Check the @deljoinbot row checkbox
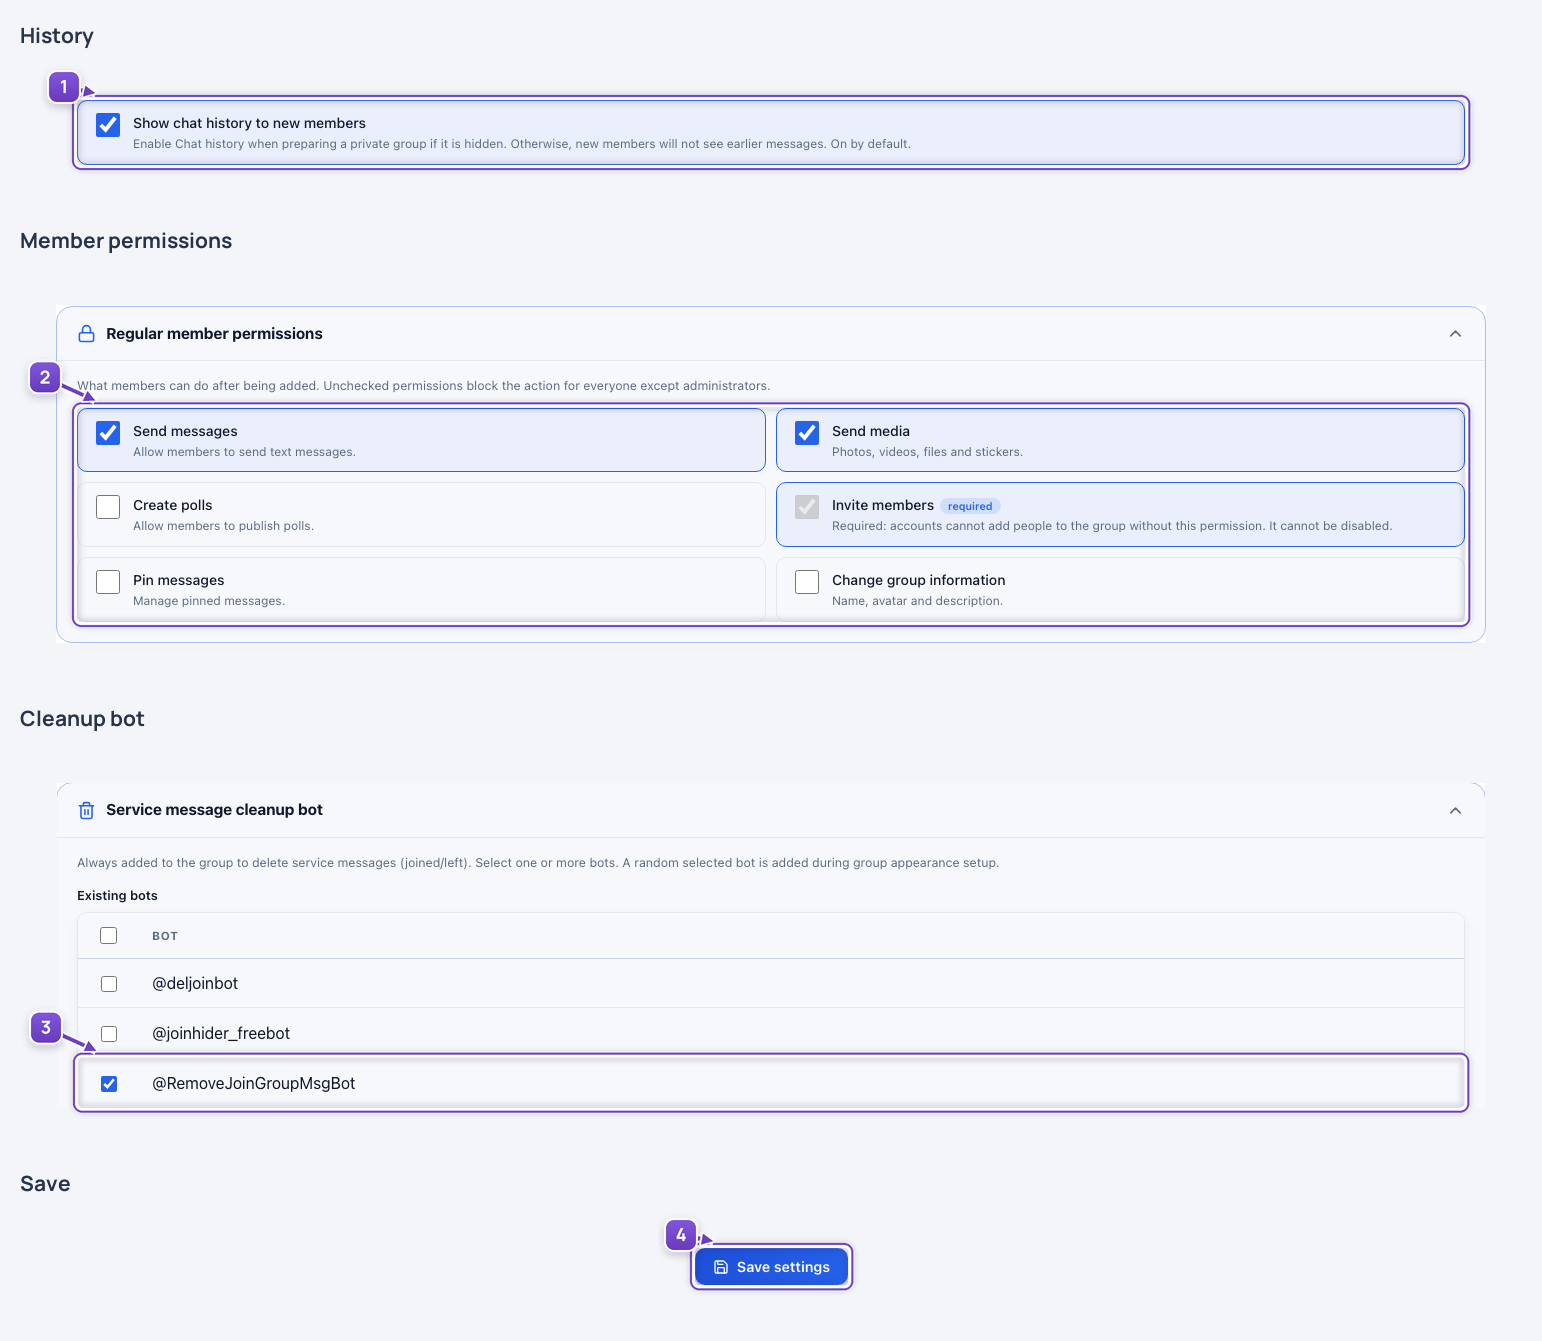1542x1341 pixels. tap(109, 984)
